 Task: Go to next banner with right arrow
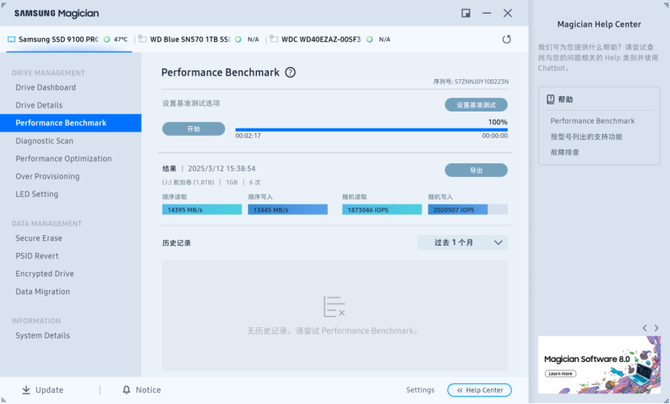pos(657,328)
